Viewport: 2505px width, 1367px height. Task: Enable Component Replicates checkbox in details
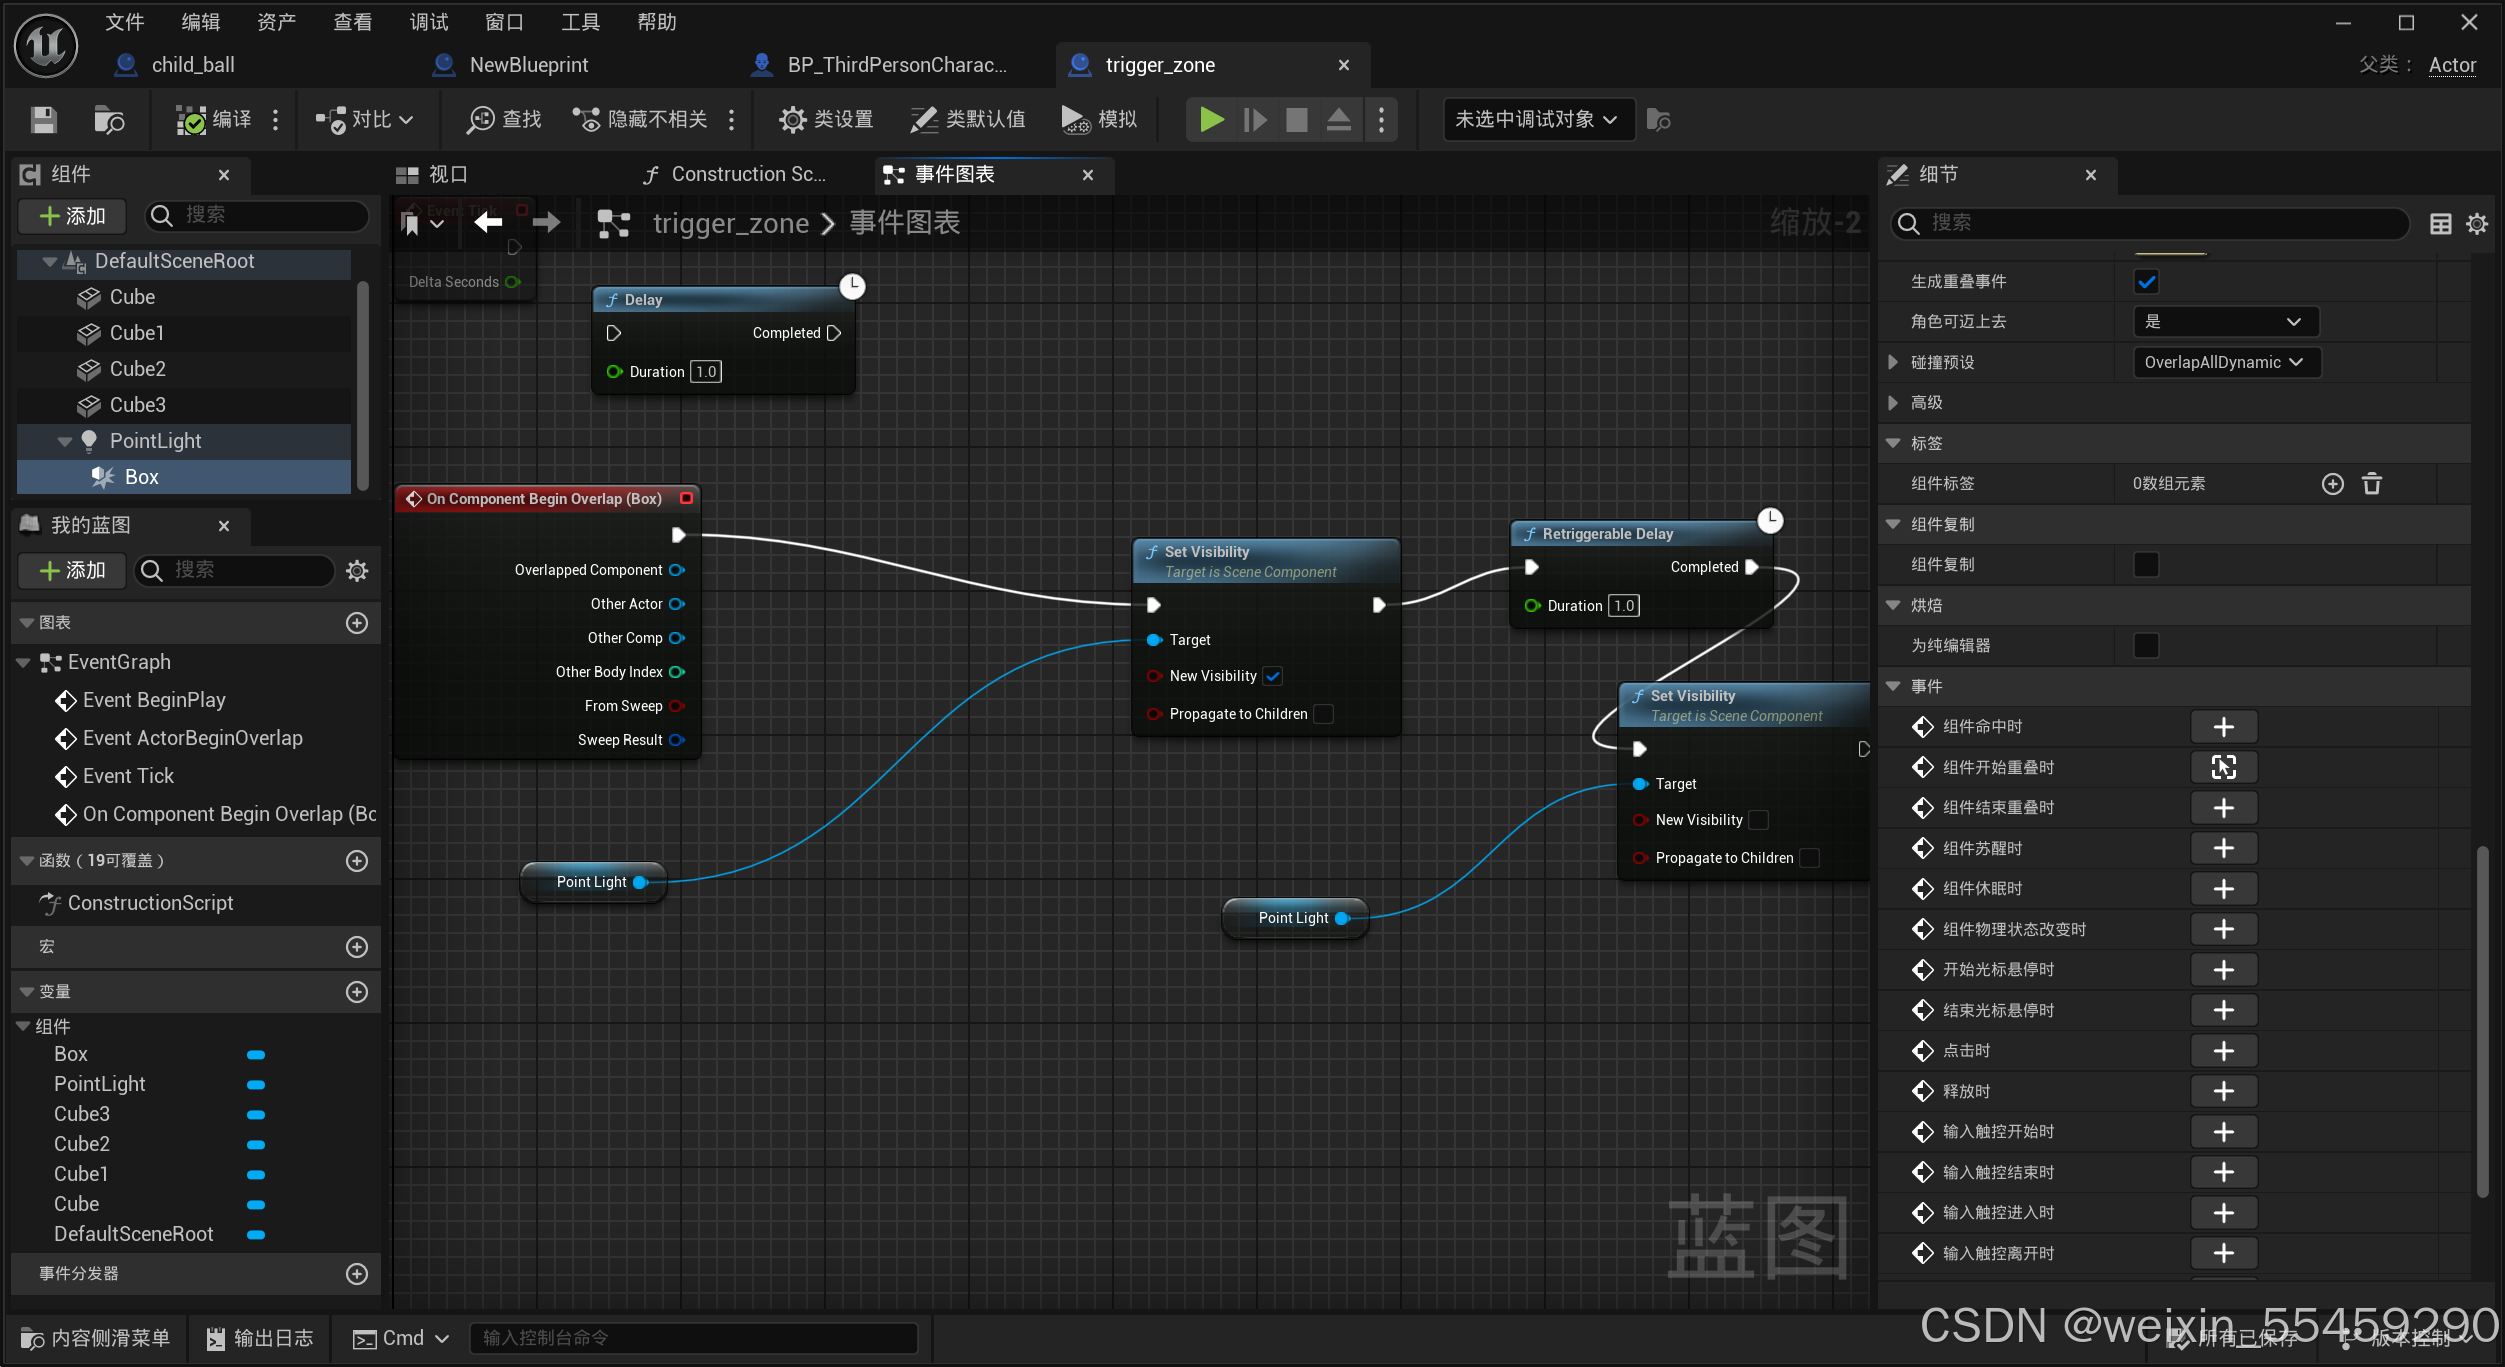coord(2146,565)
